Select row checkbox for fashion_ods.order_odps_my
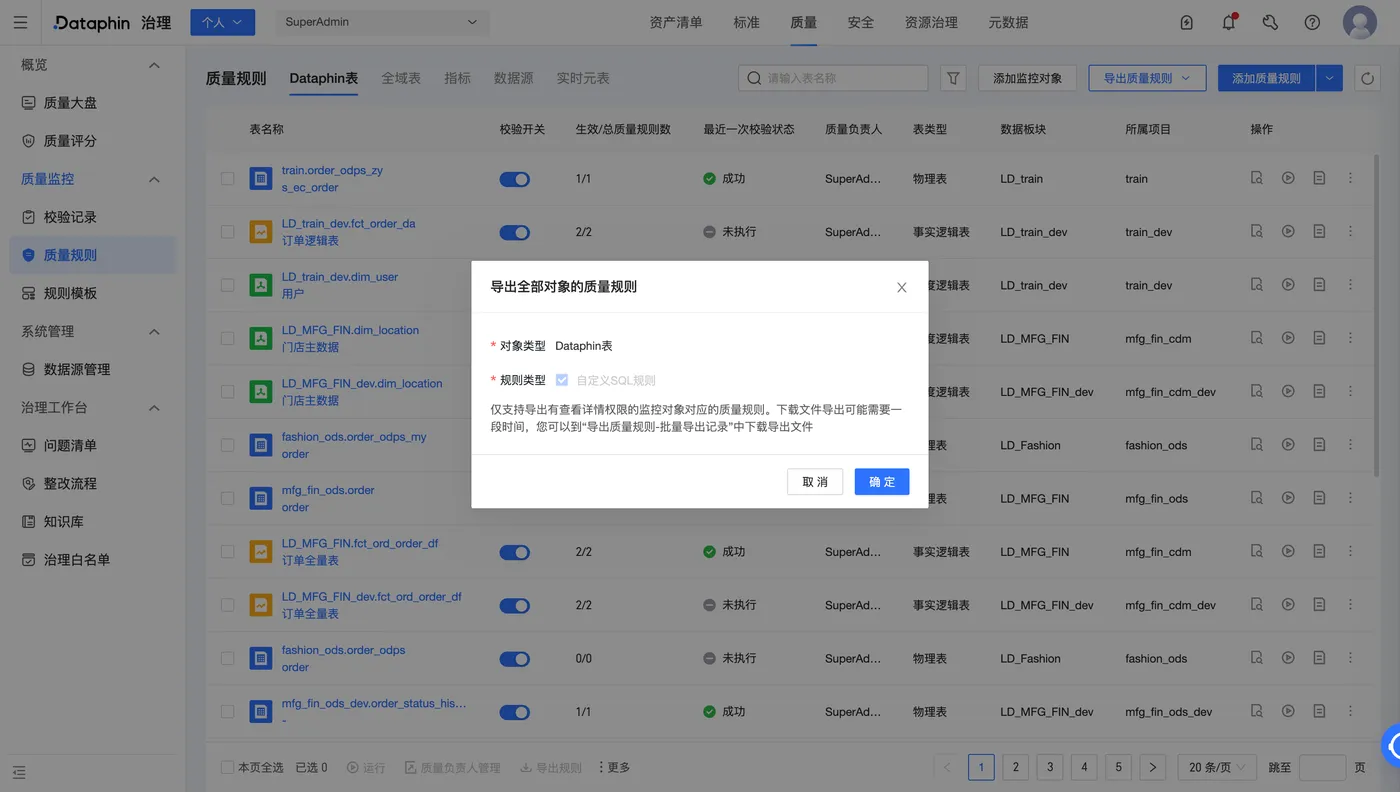Image resolution: width=1400 pixels, height=792 pixels. (227, 445)
